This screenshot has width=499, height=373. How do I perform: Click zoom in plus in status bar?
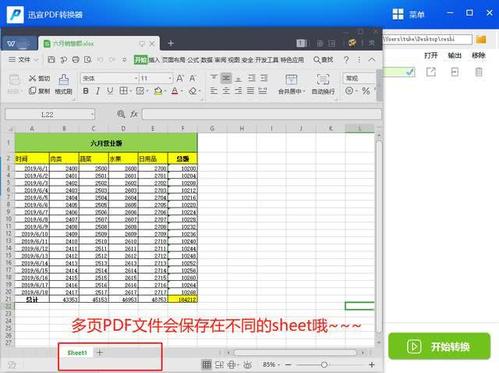(372, 365)
